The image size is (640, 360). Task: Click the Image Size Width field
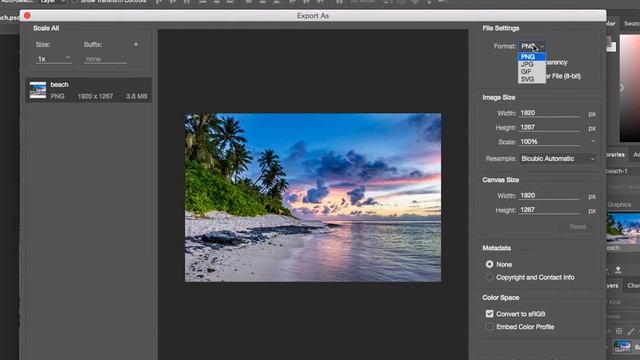(x=549, y=113)
